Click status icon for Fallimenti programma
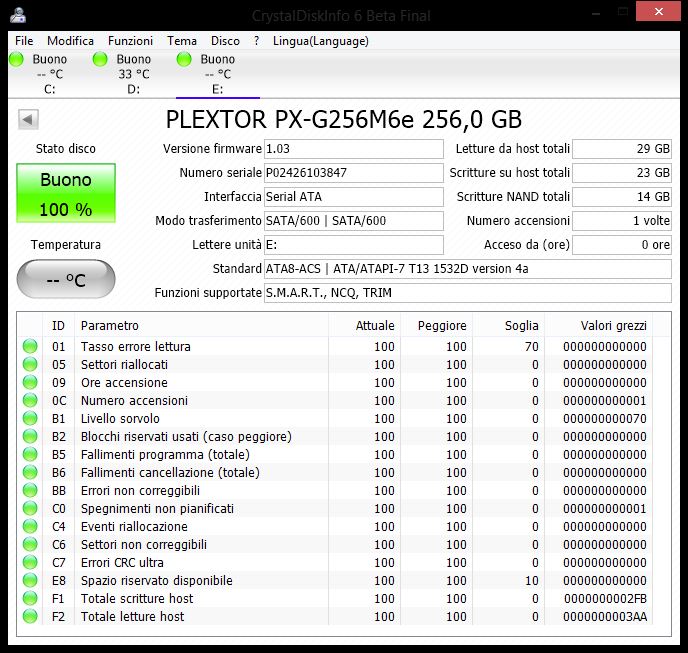This screenshot has height=653, width=688. [x=30, y=454]
